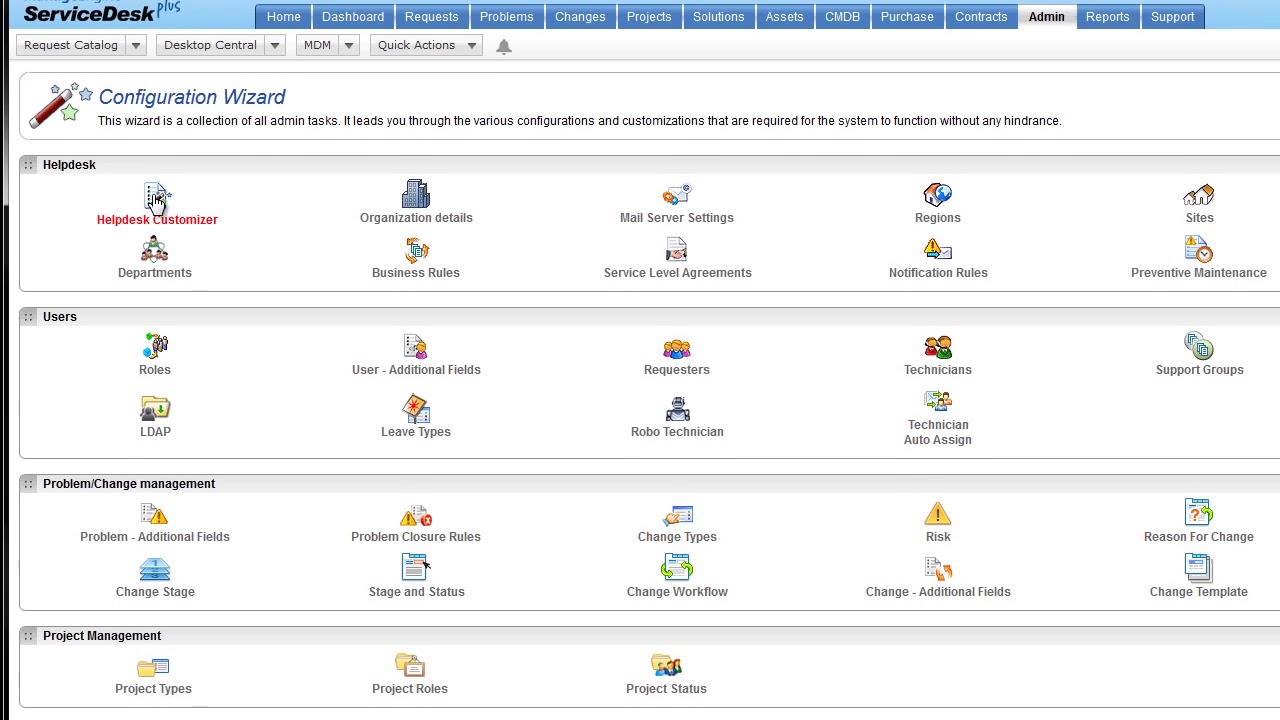This screenshot has height=720, width=1280.
Task: Open the Problem - Additional Fields icon
Action: pyautogui.click(x=155, y=514)
